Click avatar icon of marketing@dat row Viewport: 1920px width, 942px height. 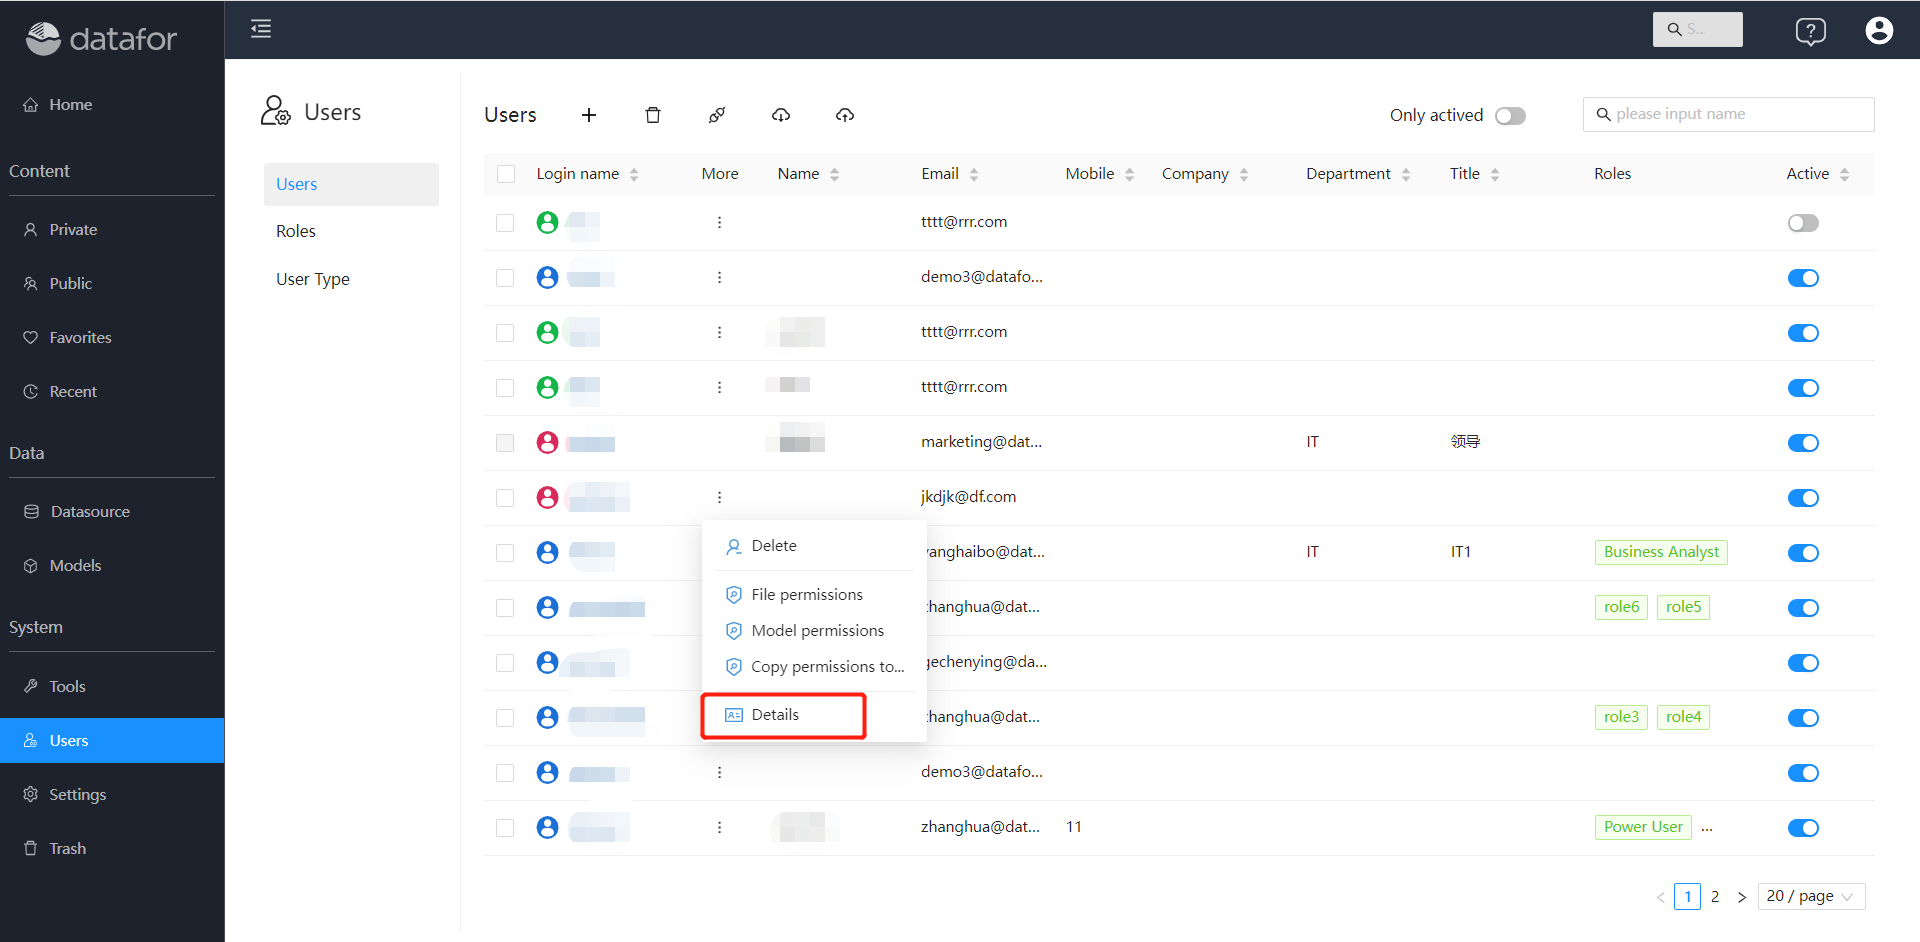[547, 442]
